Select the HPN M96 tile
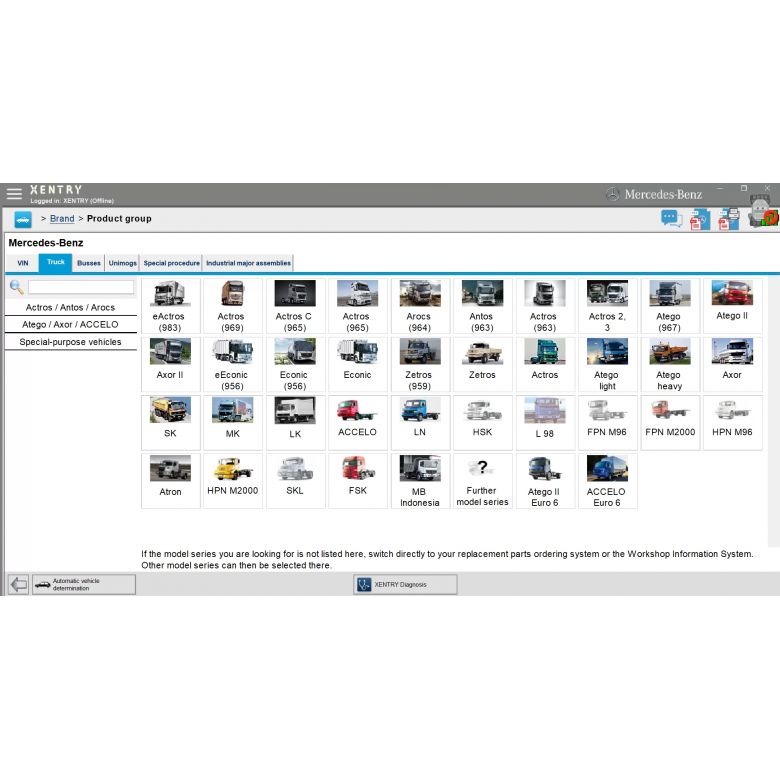780x780 pixels. click(732, 423)
